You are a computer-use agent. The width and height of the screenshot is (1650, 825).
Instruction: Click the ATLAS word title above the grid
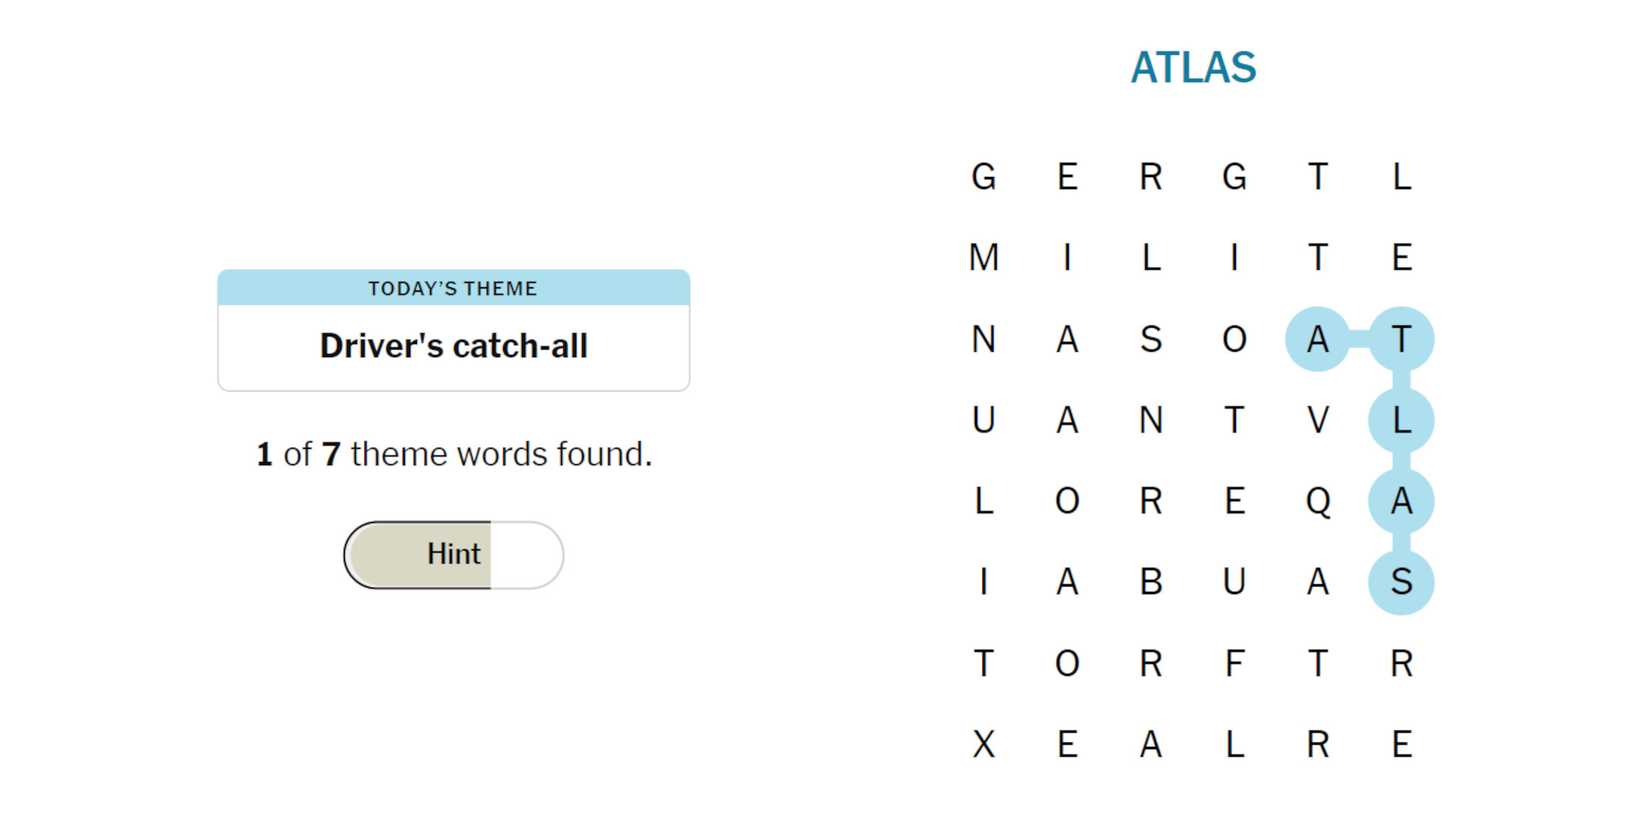[1193, 68]
